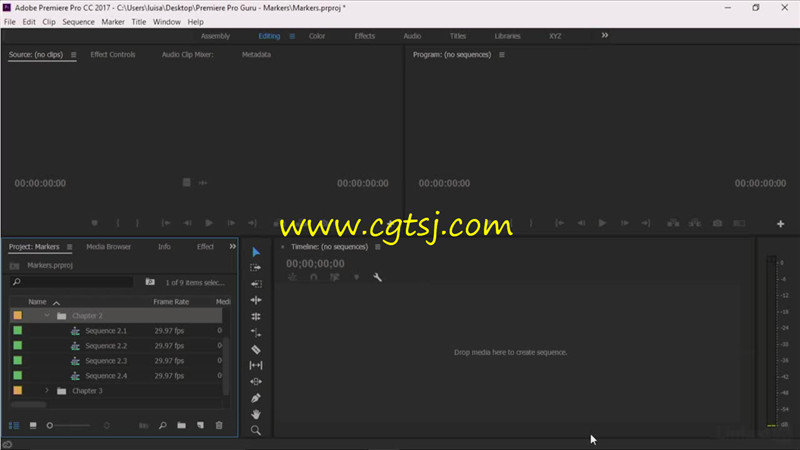Viewport: 800px width, 450px height.
Task: Open Project Markers panel menu
Action: pyautogui.click(x=69, y=247)
